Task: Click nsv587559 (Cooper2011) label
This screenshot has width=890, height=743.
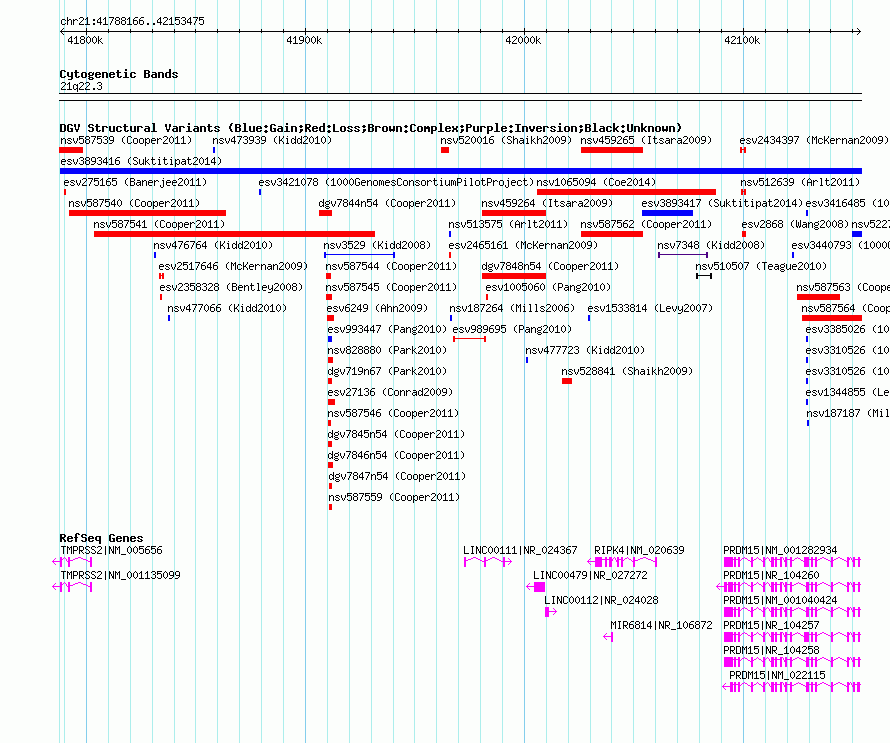Action: click(x=394, y=497)
